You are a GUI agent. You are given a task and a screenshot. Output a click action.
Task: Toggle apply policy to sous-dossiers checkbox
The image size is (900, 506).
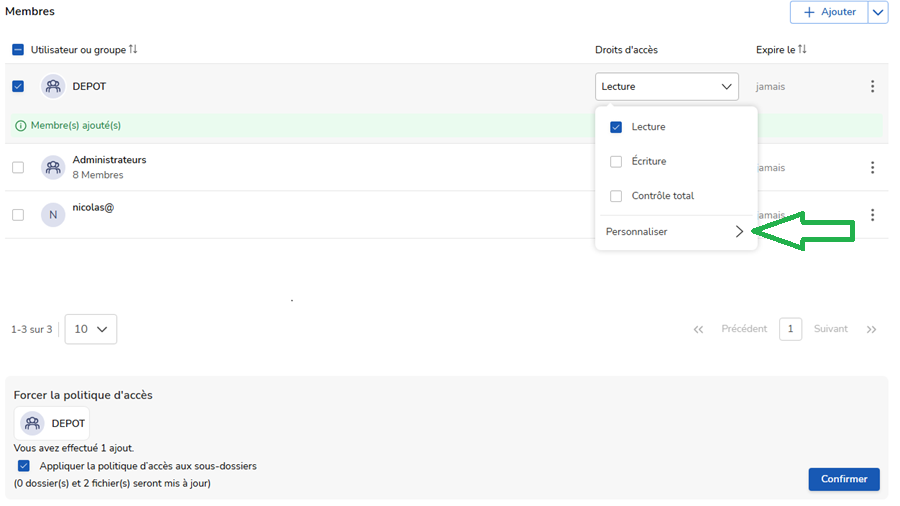click(x=24, y=466)
